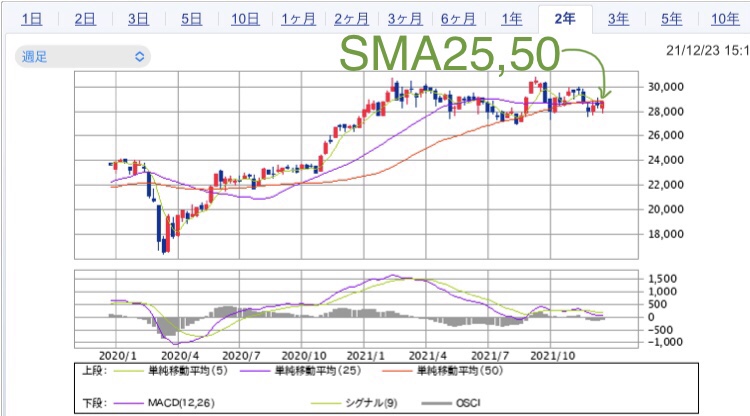Click the active 2年 tab
750x416 pixels.
click(x=565, y=19)
